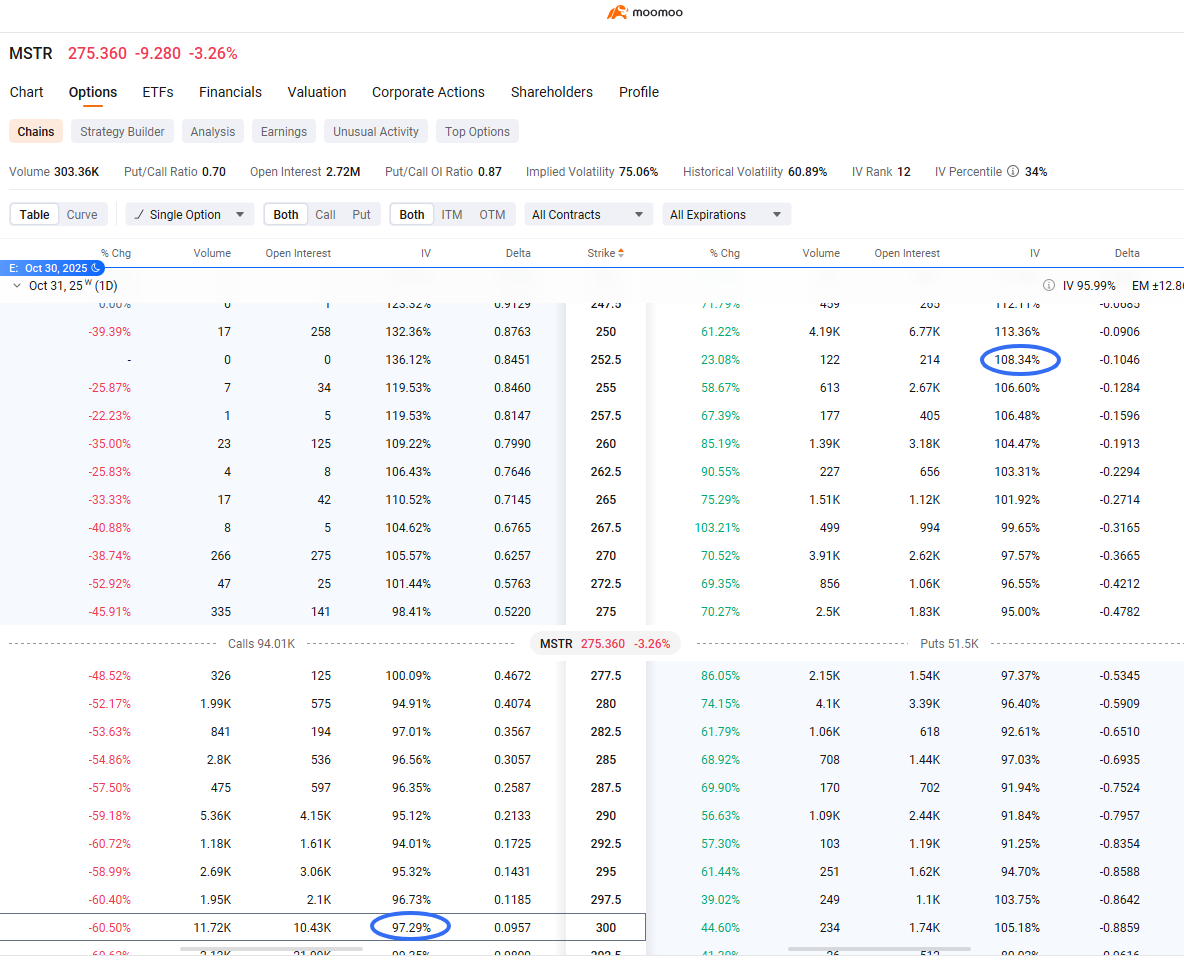Click strike 290 cell

coord(606,815)
